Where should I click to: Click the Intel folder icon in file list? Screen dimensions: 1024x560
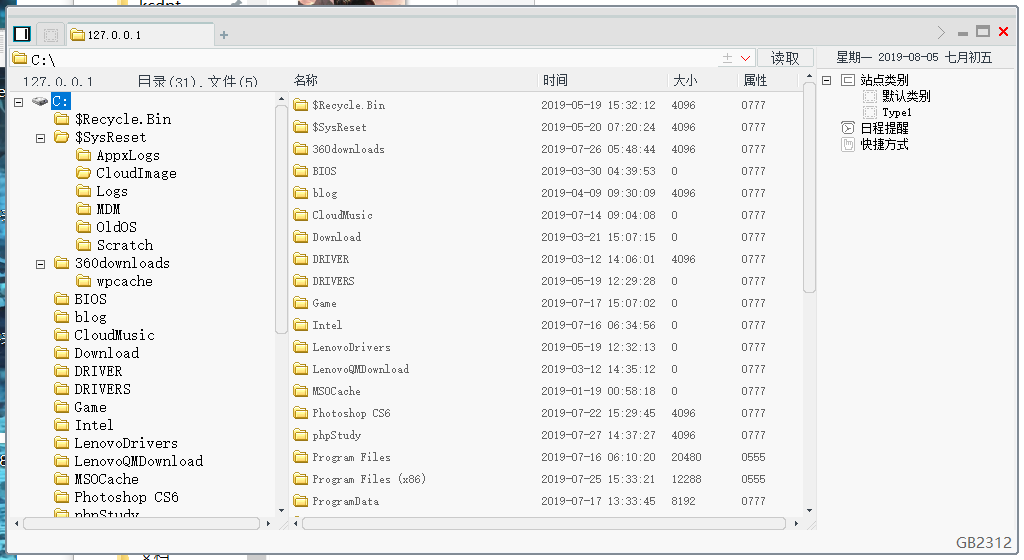click(x=300, y=325)
